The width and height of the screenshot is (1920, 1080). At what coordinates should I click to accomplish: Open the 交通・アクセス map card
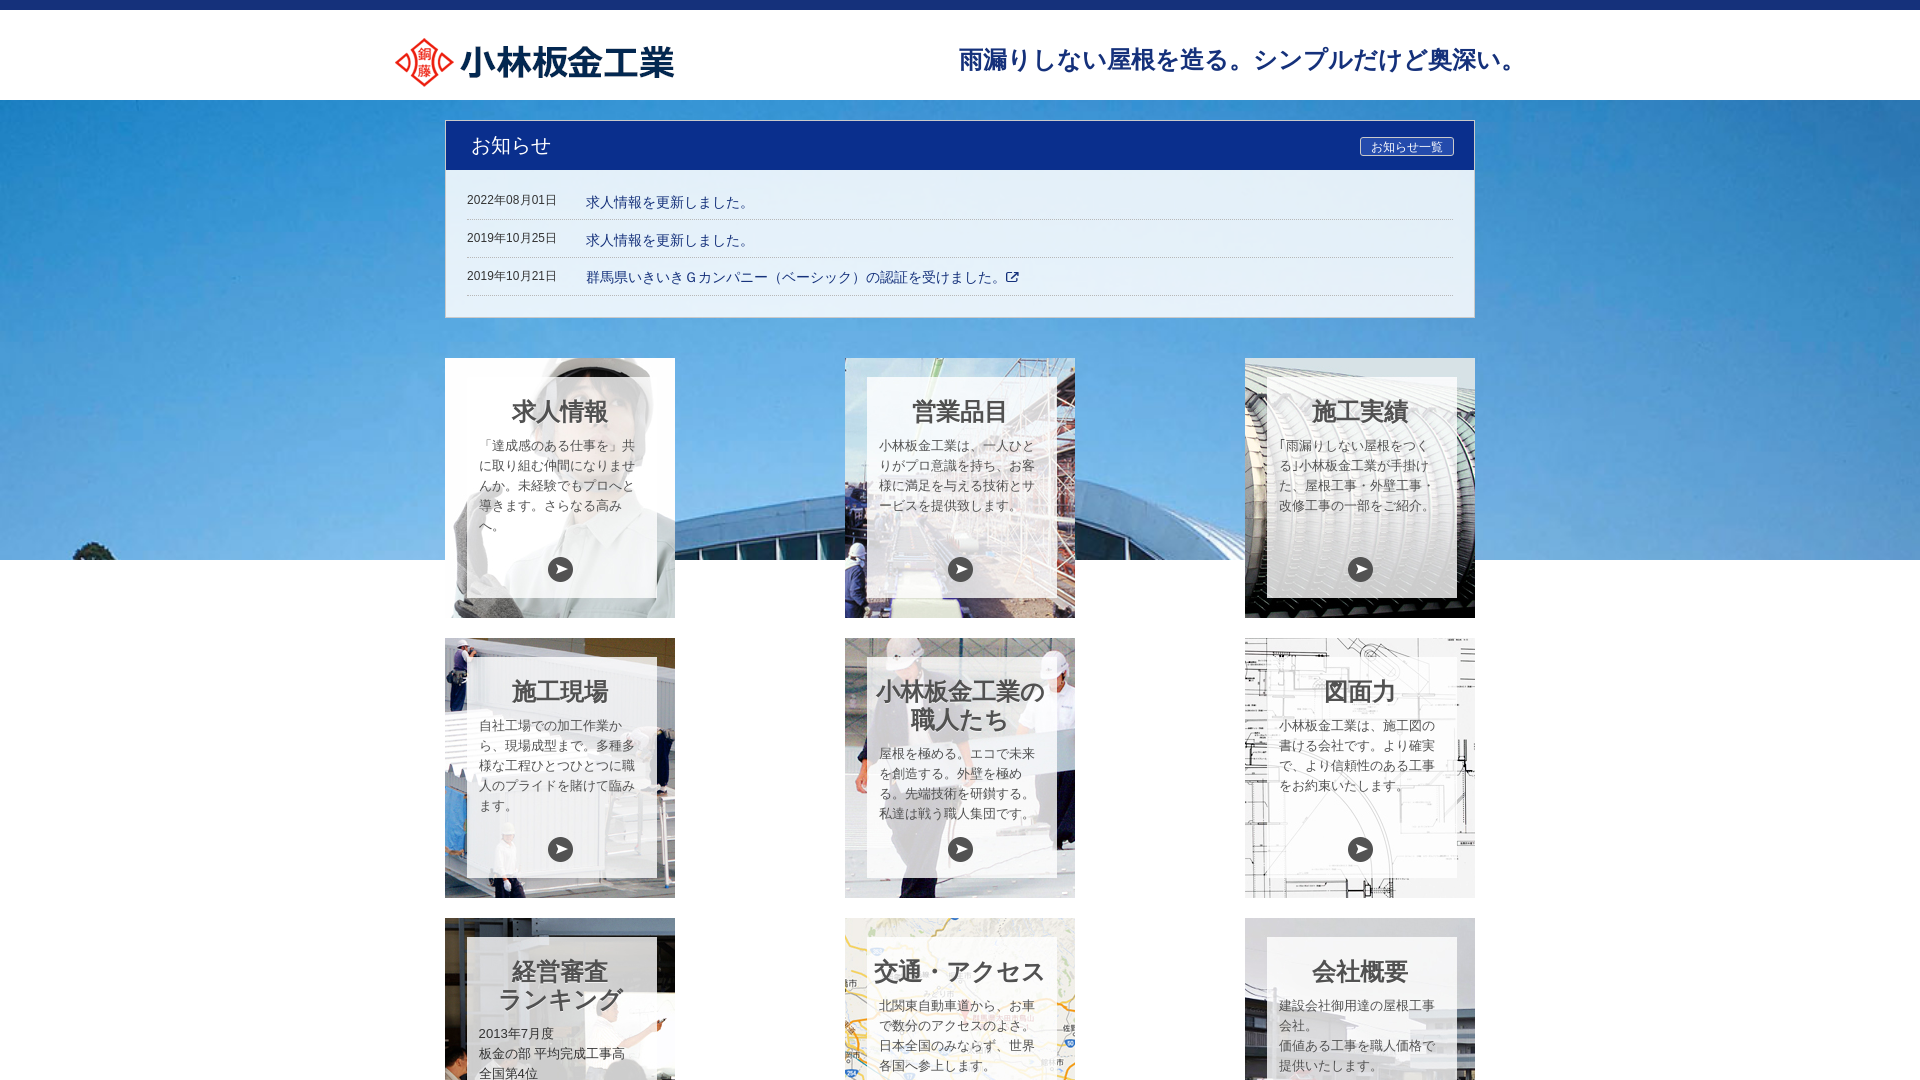[x=960, y=972]
